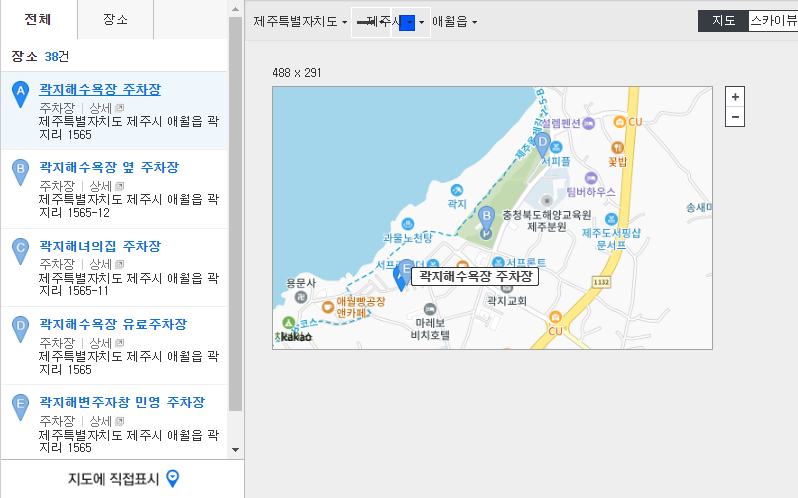Click the CU store icon at map top
Viewport: 798px width, 498px height.
click(x=619, y=122)
